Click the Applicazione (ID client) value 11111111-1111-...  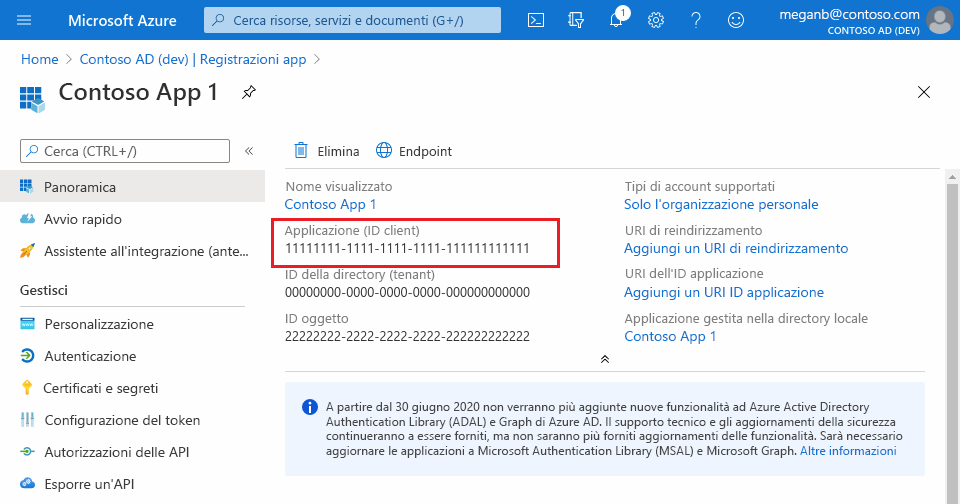[x=407, y=248]
